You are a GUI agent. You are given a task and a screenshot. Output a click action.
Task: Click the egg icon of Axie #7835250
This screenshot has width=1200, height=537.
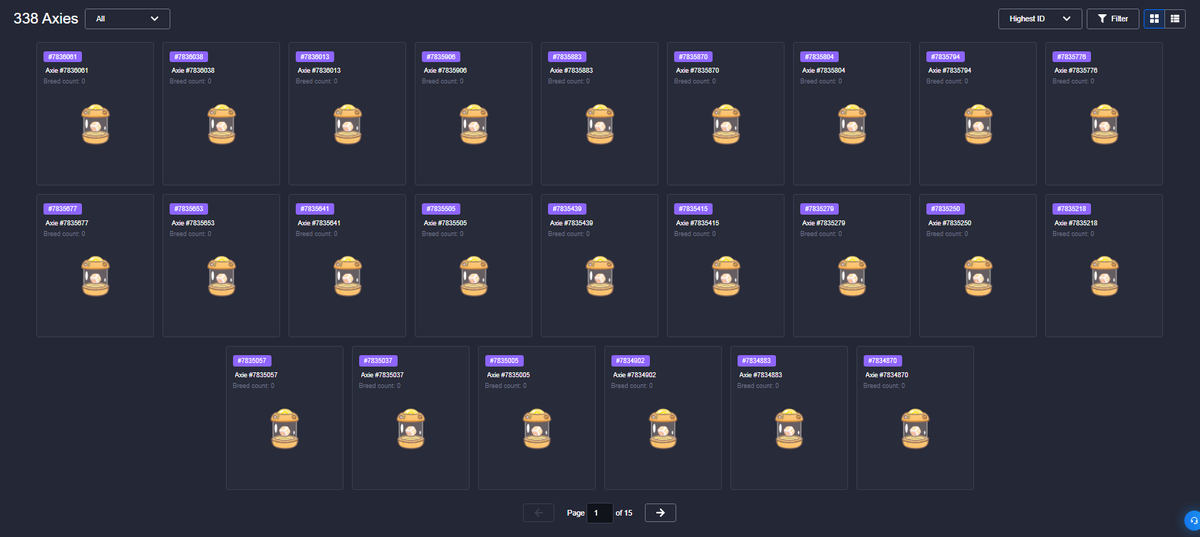point(977,277)
